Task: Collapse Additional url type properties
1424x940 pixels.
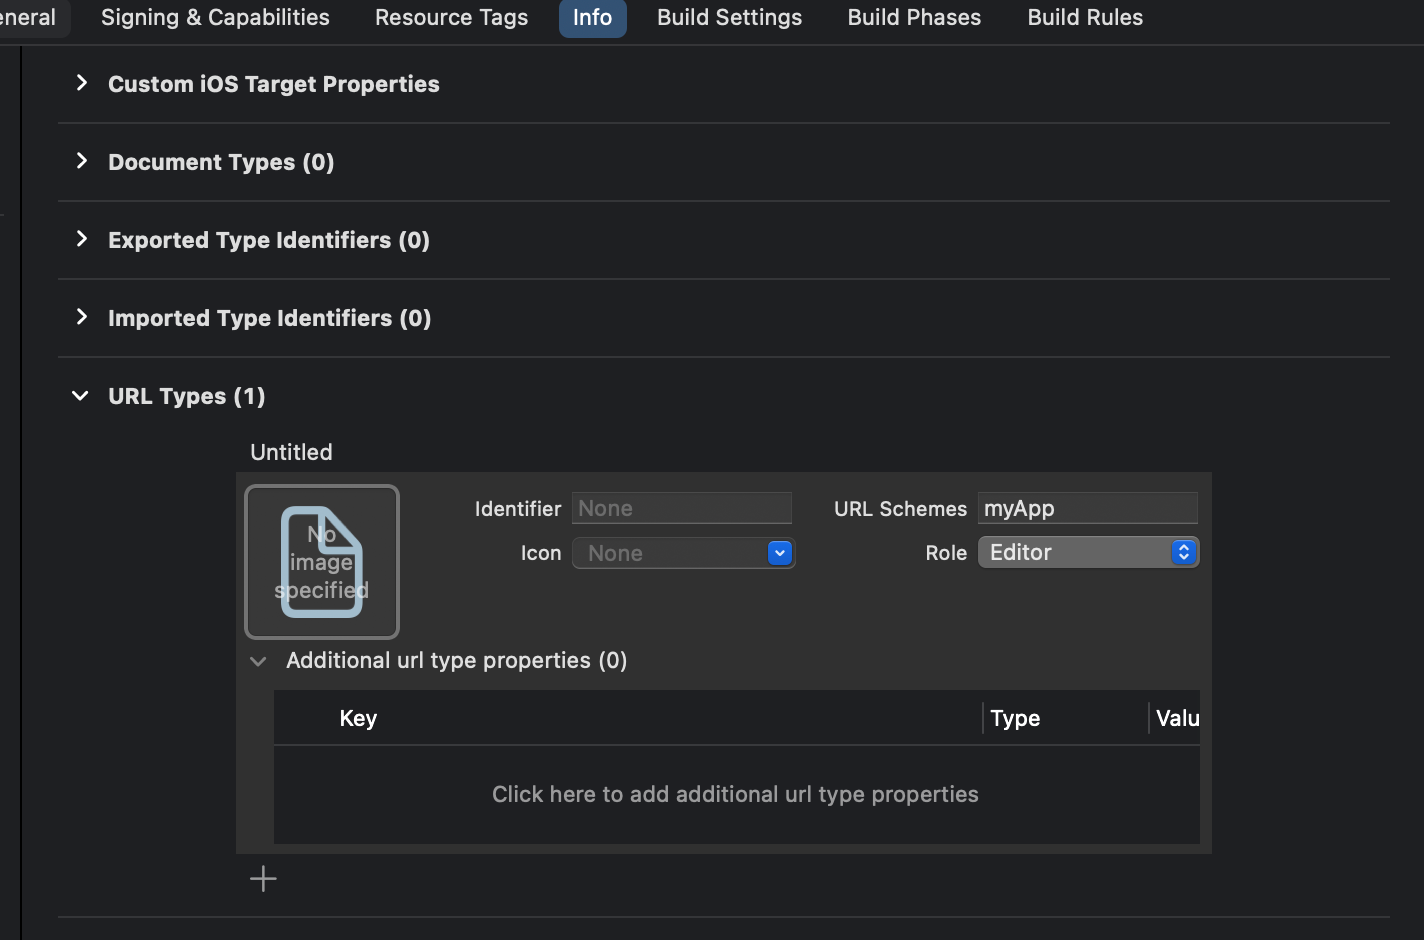Action: pyautogui.click(x=259, y=661)
